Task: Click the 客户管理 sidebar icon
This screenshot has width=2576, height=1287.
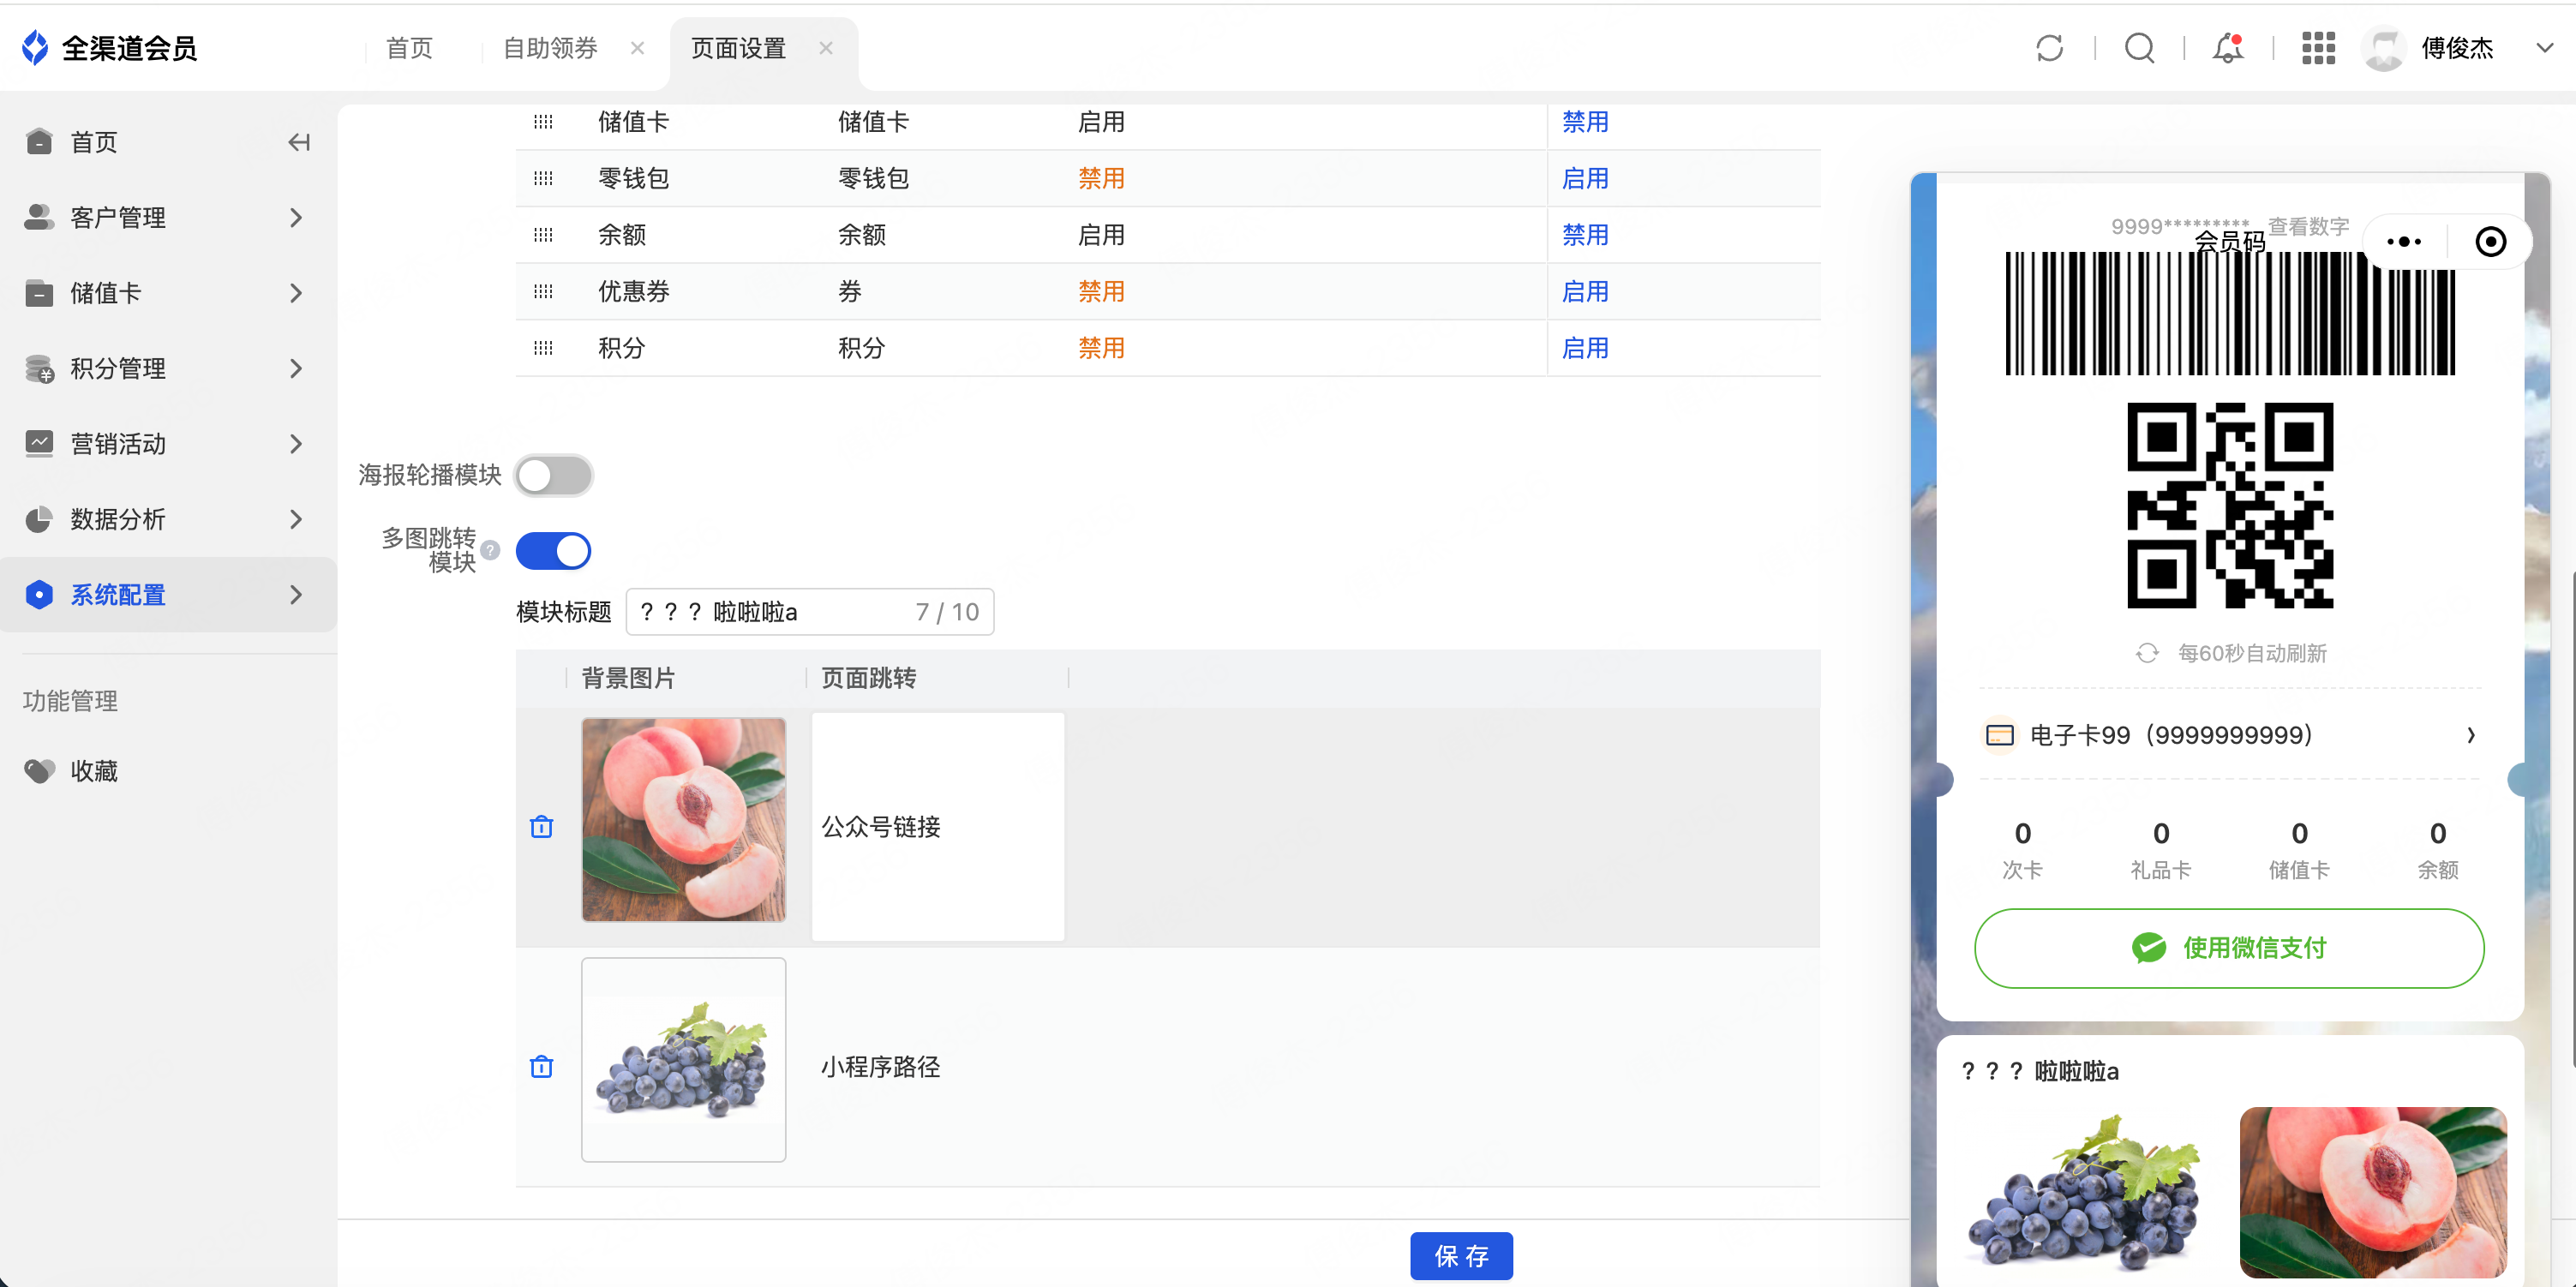Action: coord(39,217)
